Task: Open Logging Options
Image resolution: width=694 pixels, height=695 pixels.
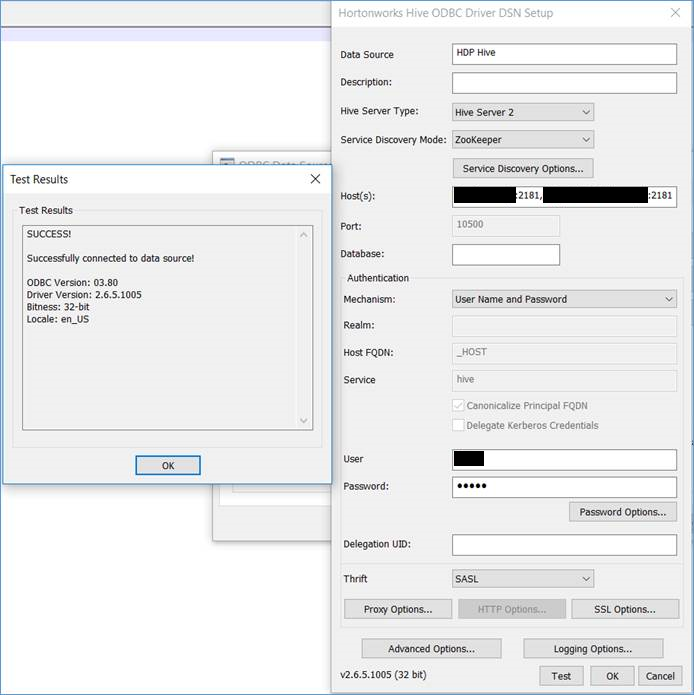Action: coord(593,649)
